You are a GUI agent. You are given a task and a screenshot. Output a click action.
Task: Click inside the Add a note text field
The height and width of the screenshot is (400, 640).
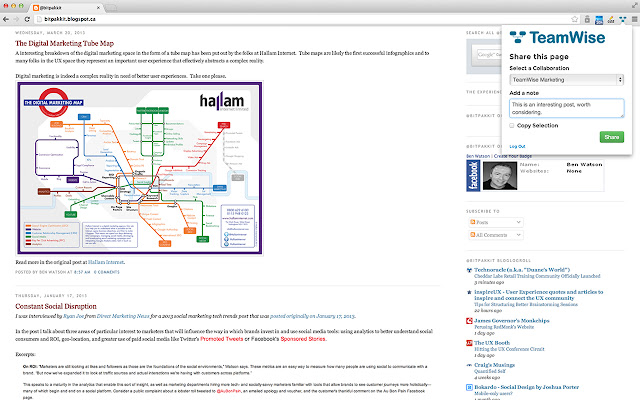coord(567,108)
